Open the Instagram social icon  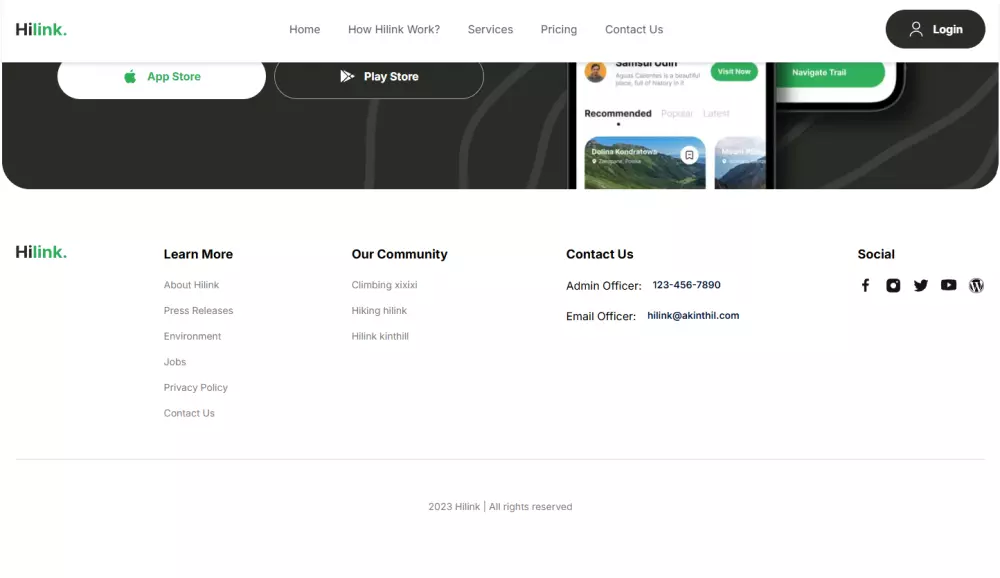(893, 285)
